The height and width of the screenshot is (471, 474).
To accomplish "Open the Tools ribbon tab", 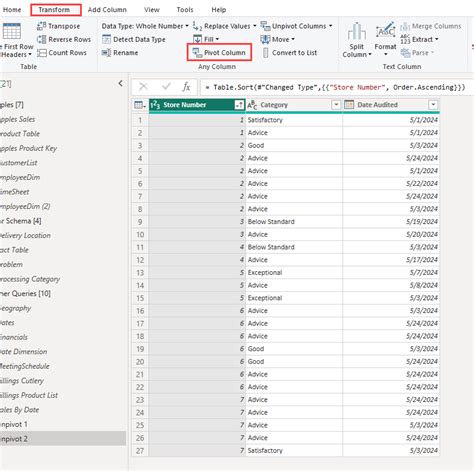I will tap(185, 10).
